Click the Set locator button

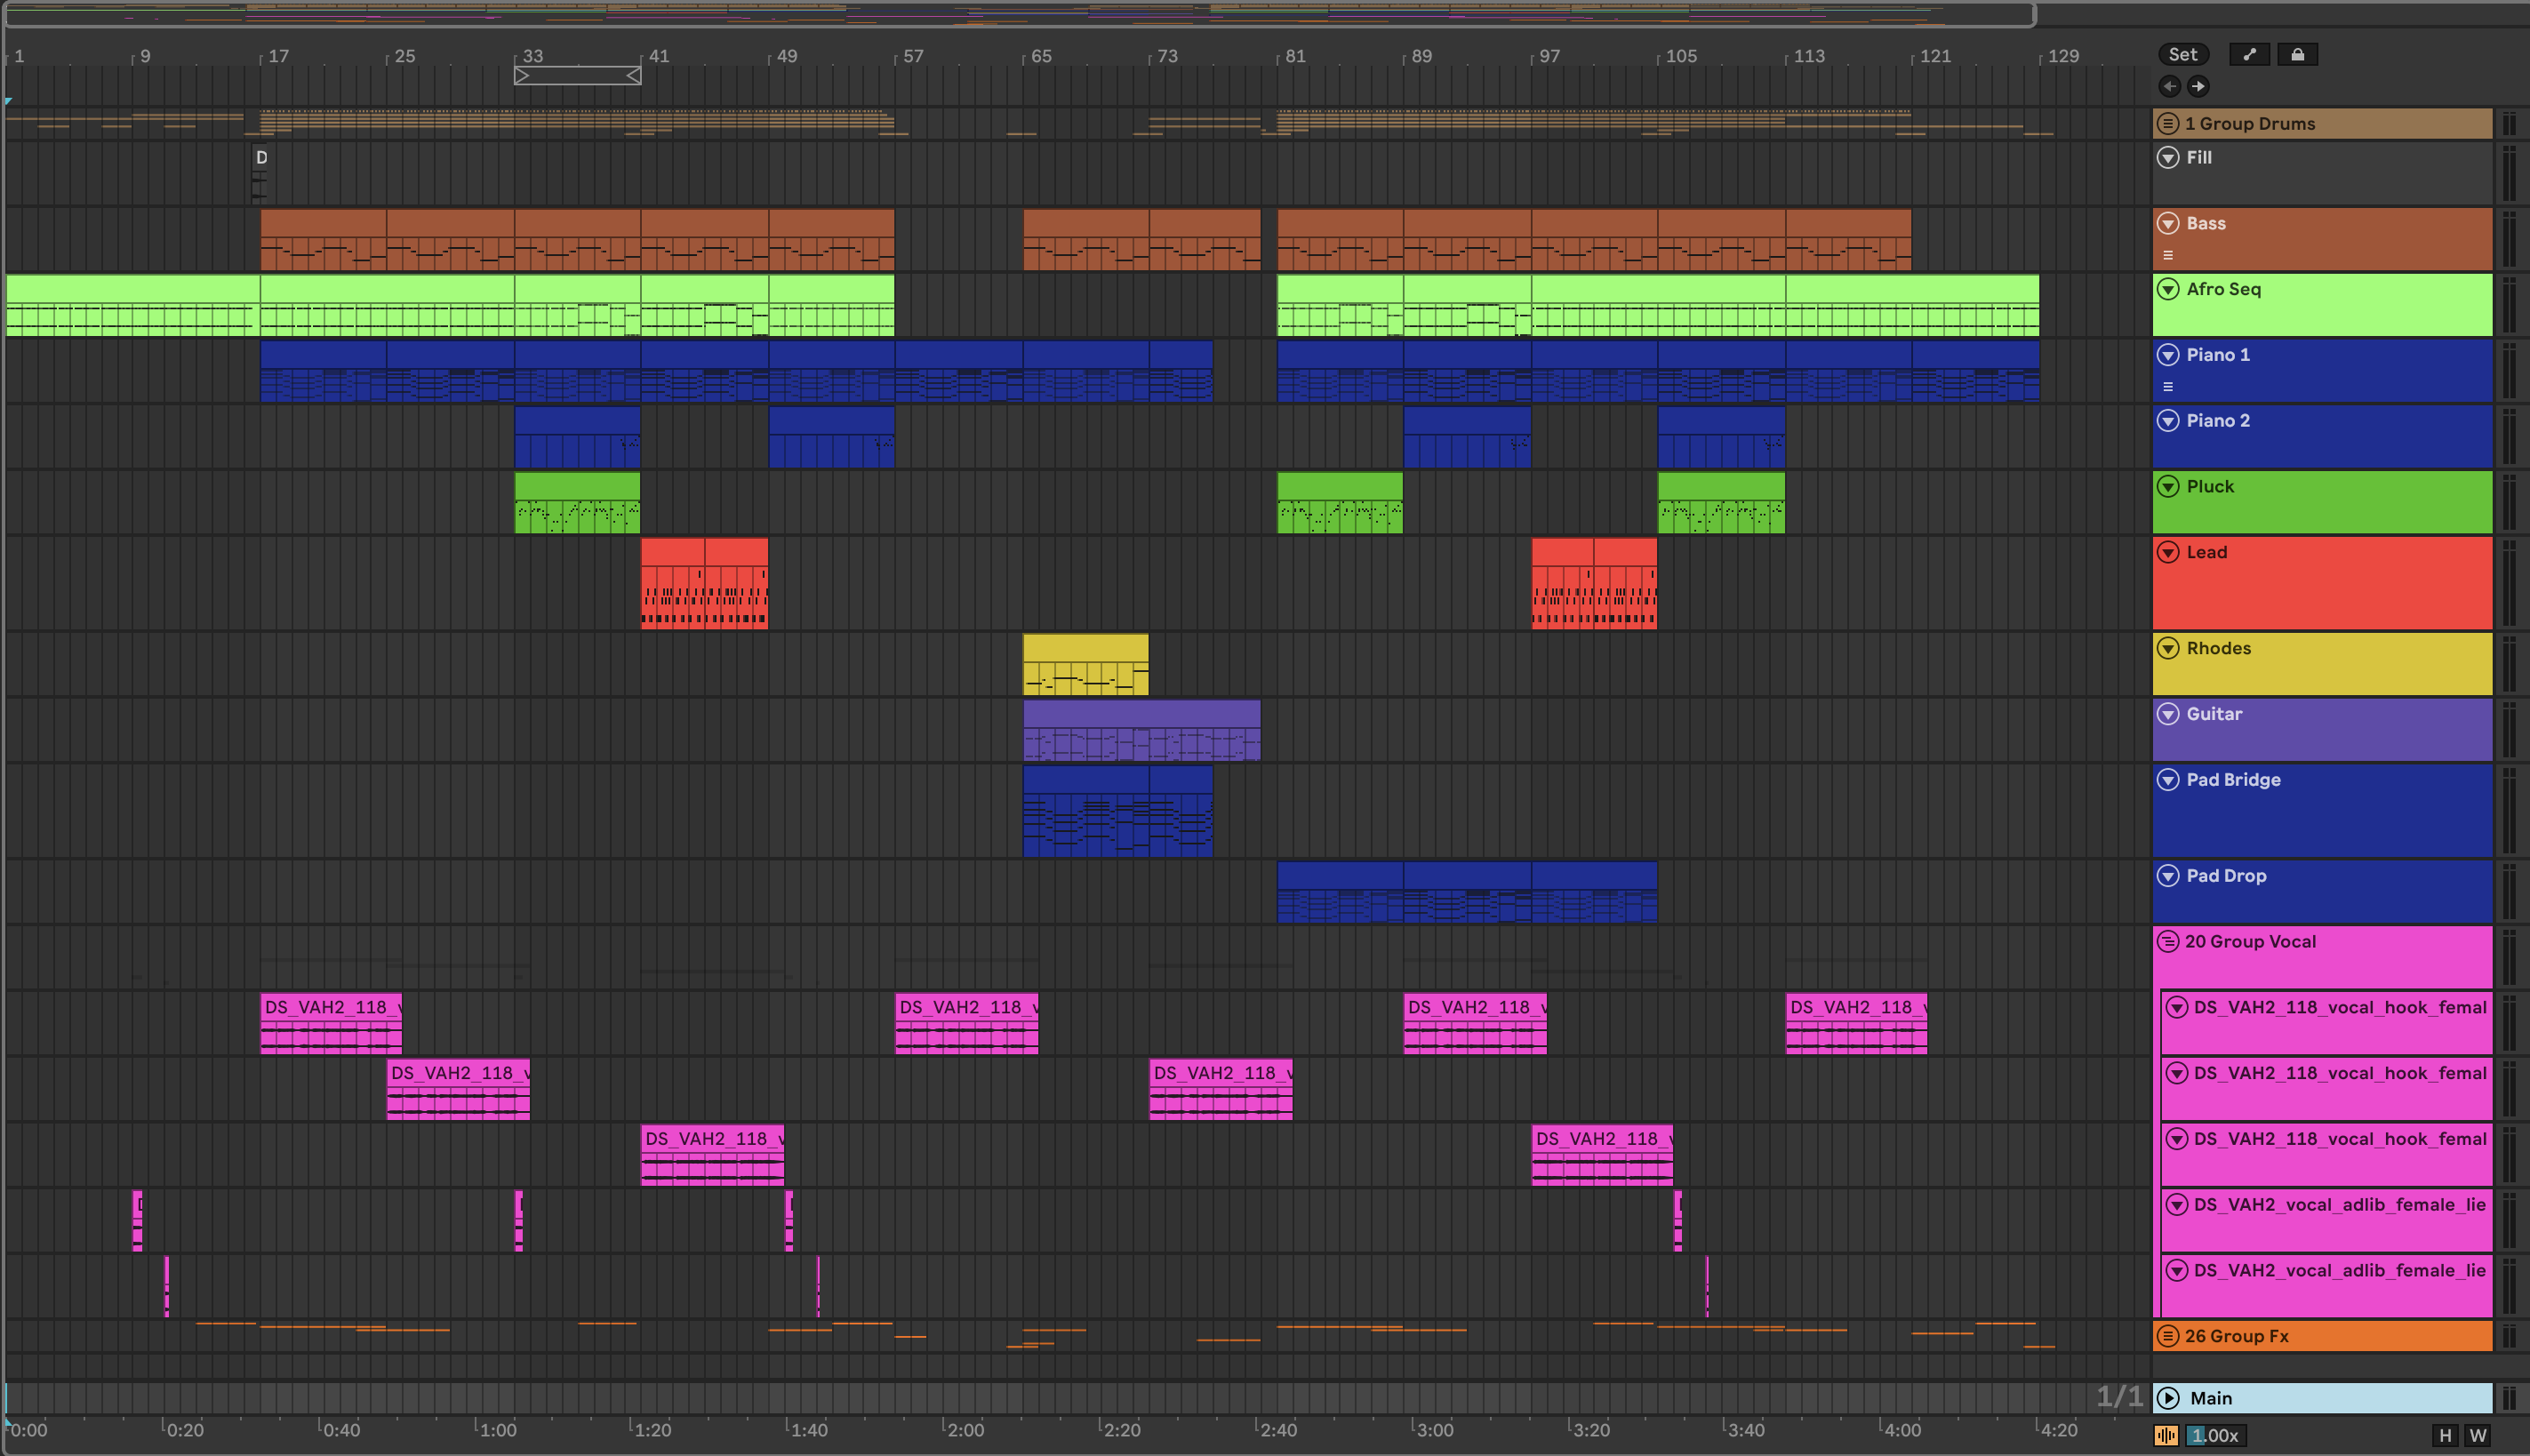pyautogui.click(x=2182, y=55)
